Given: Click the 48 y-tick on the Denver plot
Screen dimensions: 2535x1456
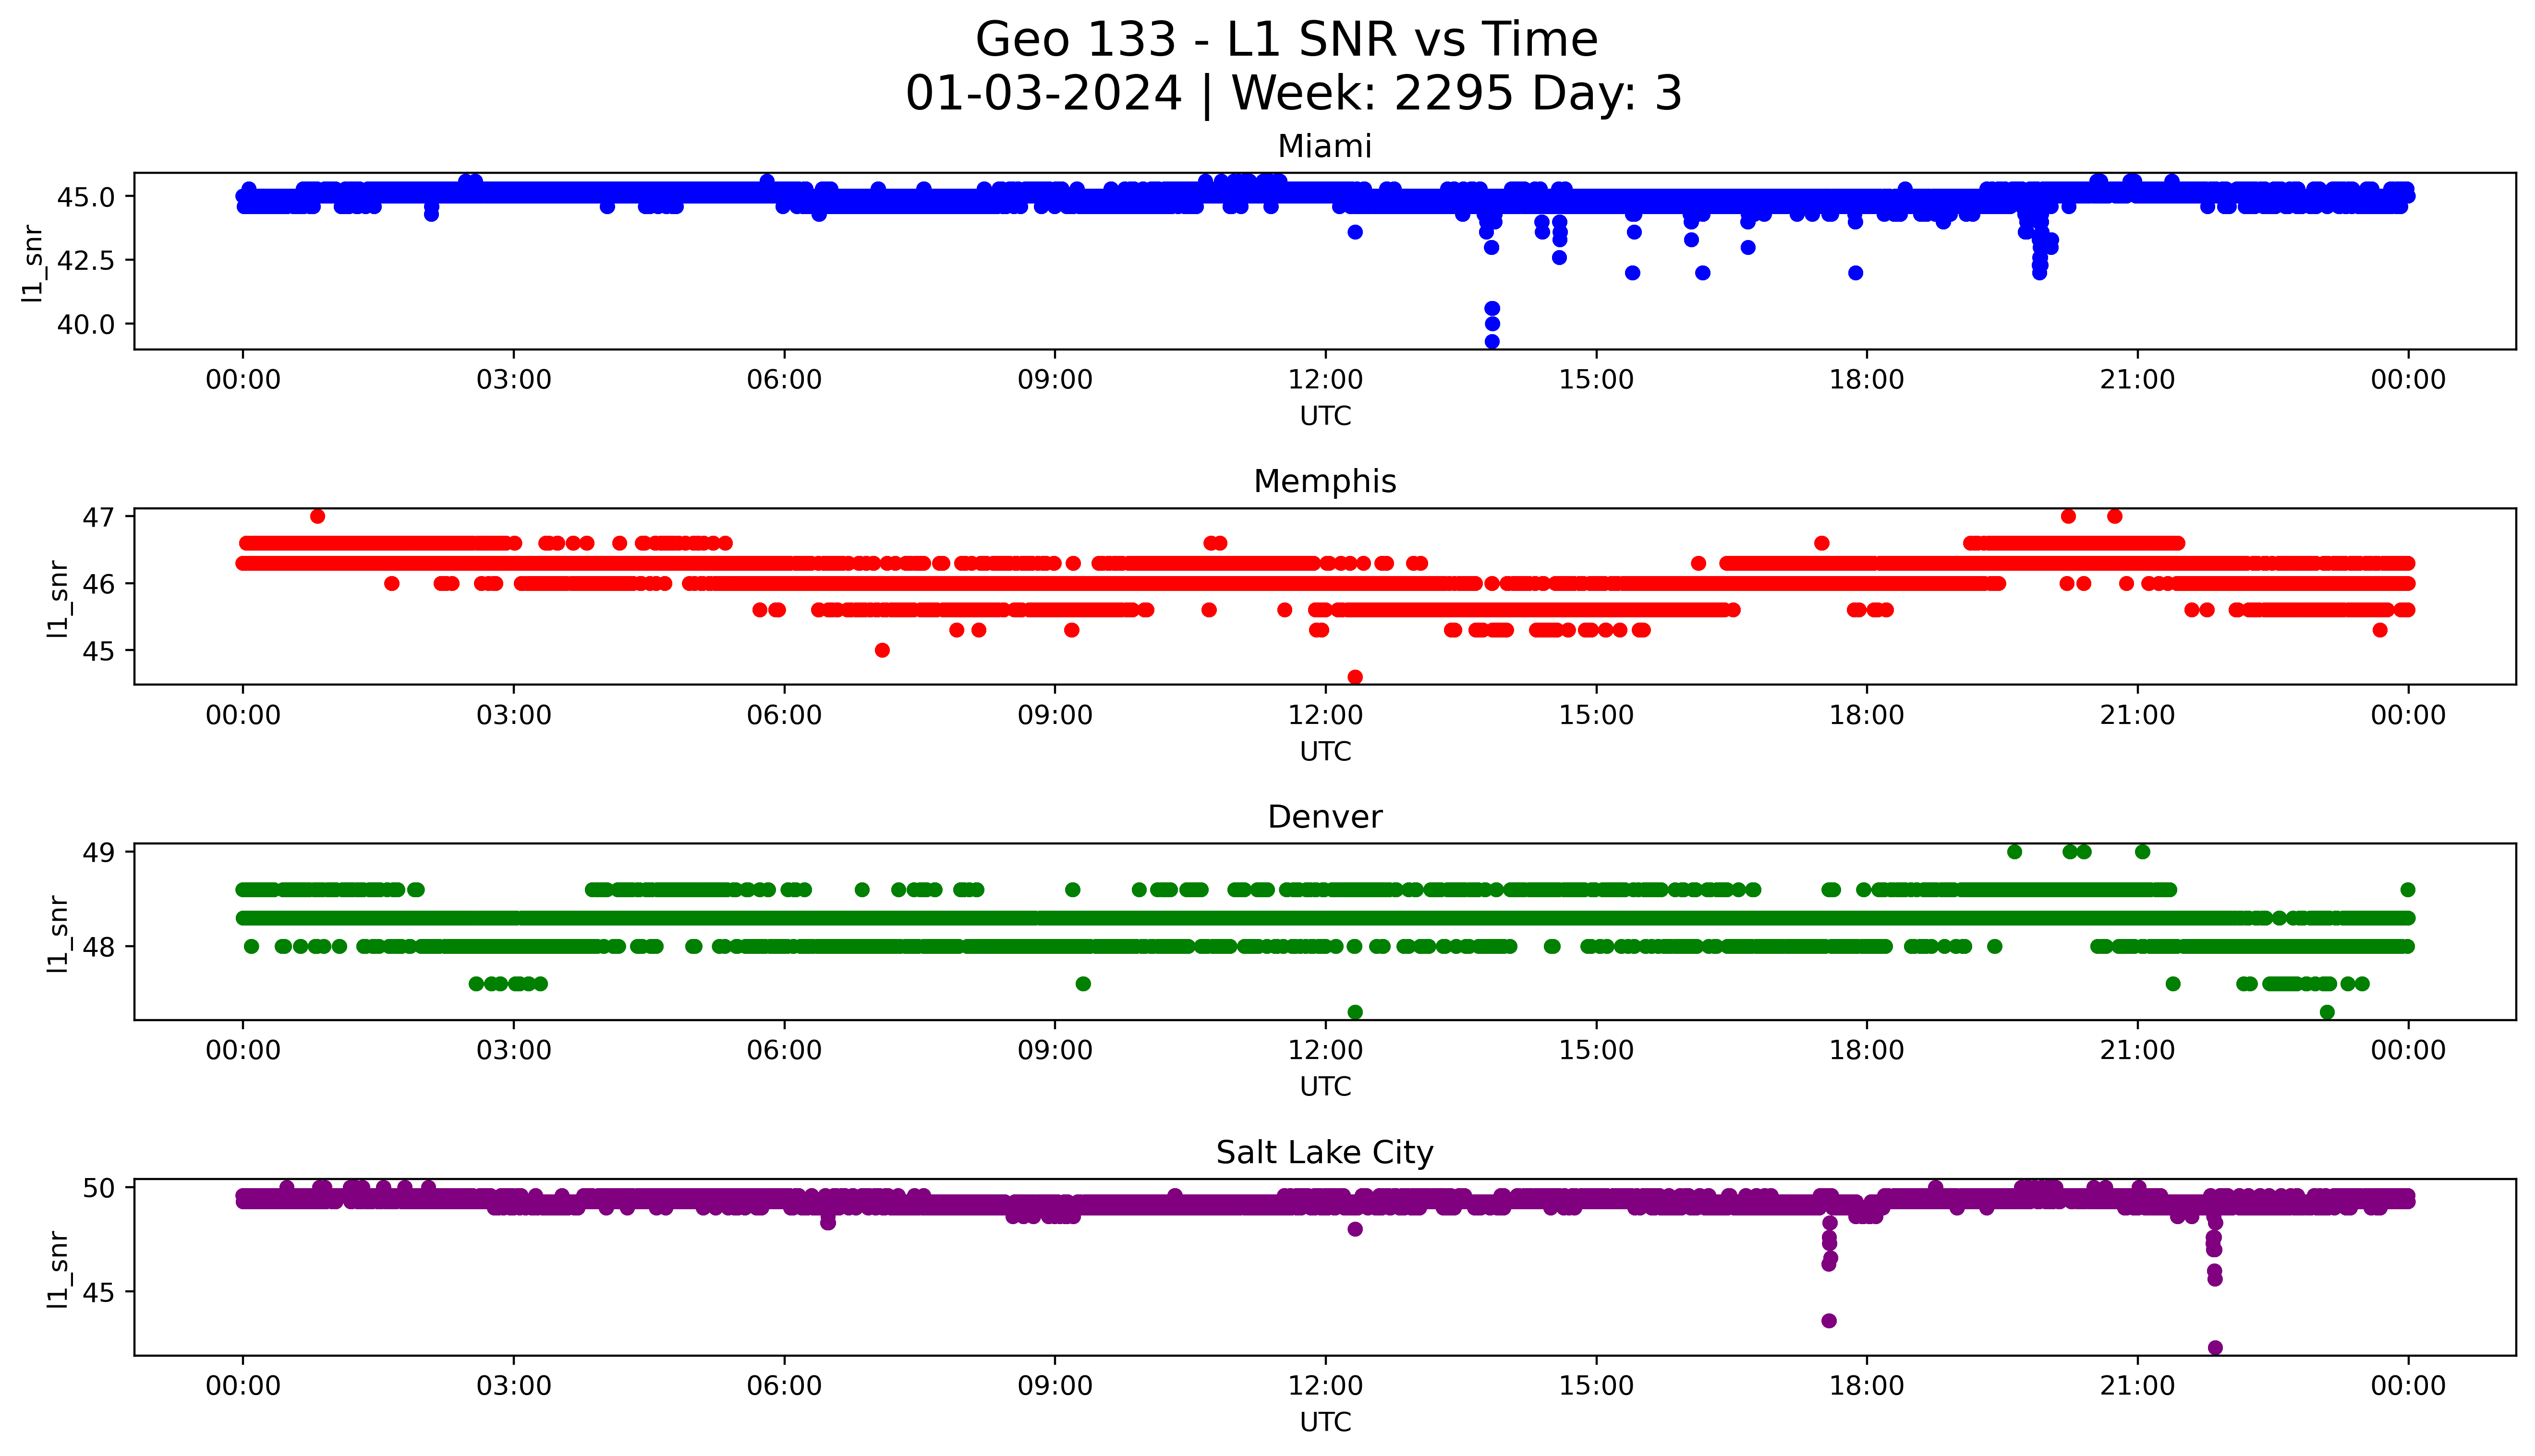Looking at the screenshot, I should (100, 947).
